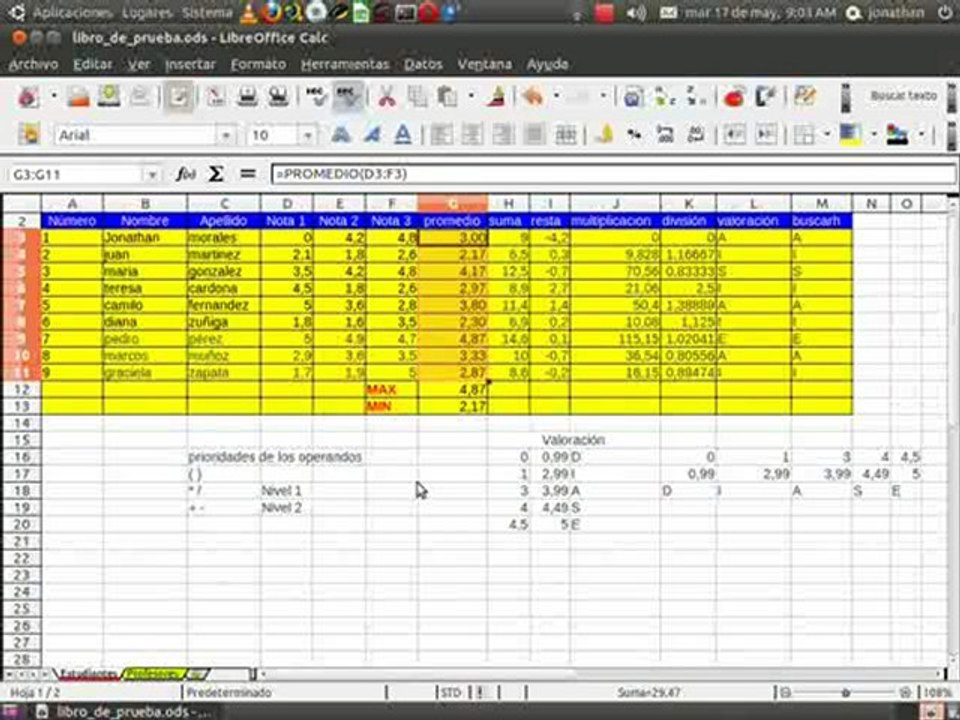
Task: Click the Increase indent icon
Action: [765, 134]
